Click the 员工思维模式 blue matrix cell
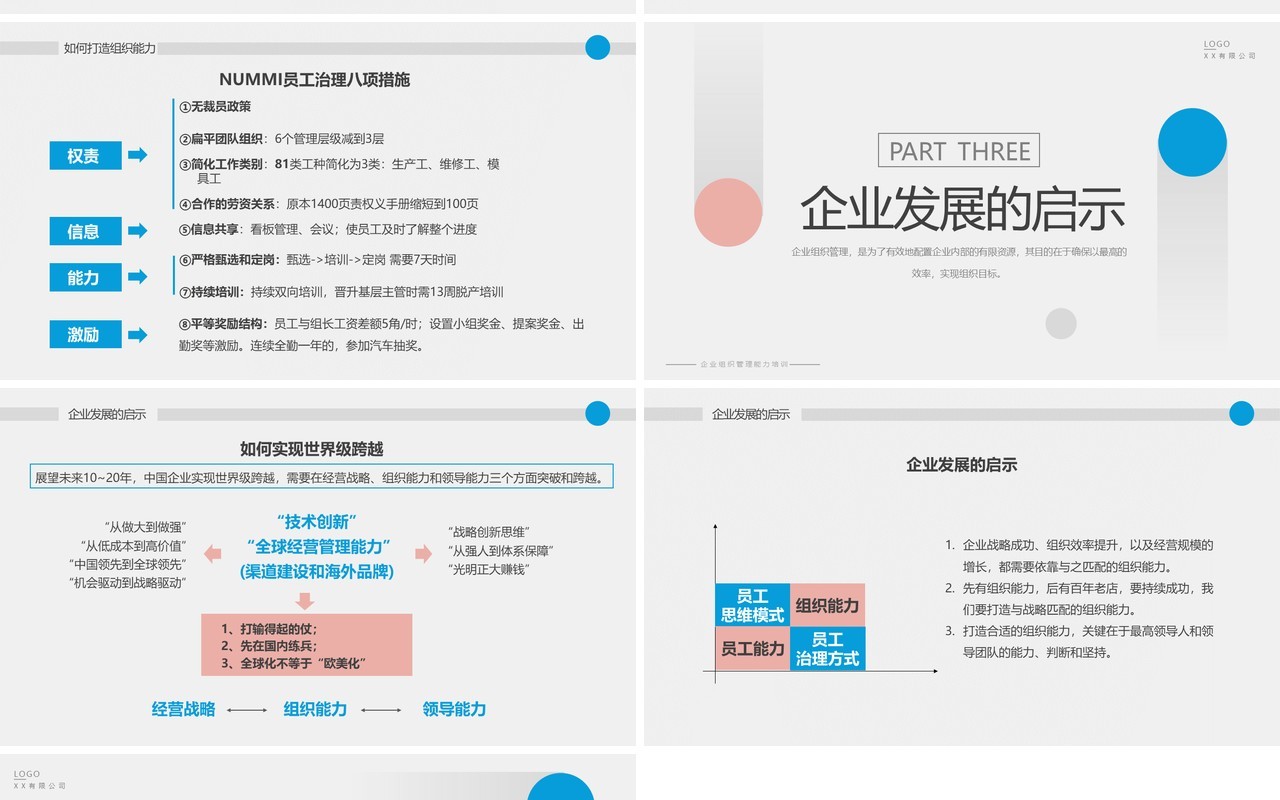Screen dimensions: 1280x800 (x=752, y=605)
